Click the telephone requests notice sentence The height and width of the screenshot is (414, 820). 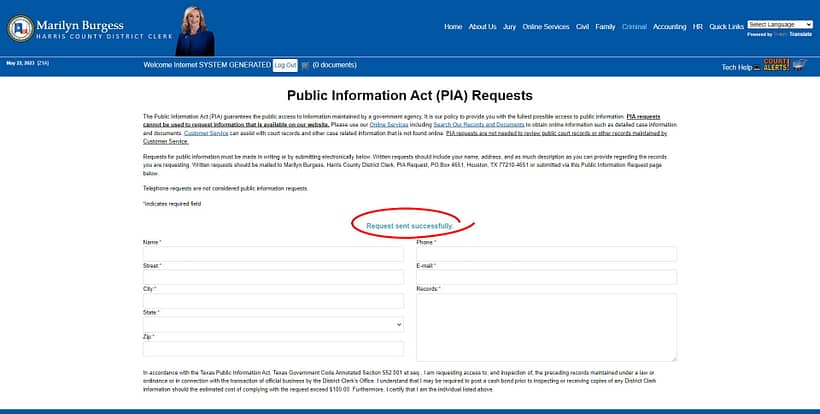[226, 188]
